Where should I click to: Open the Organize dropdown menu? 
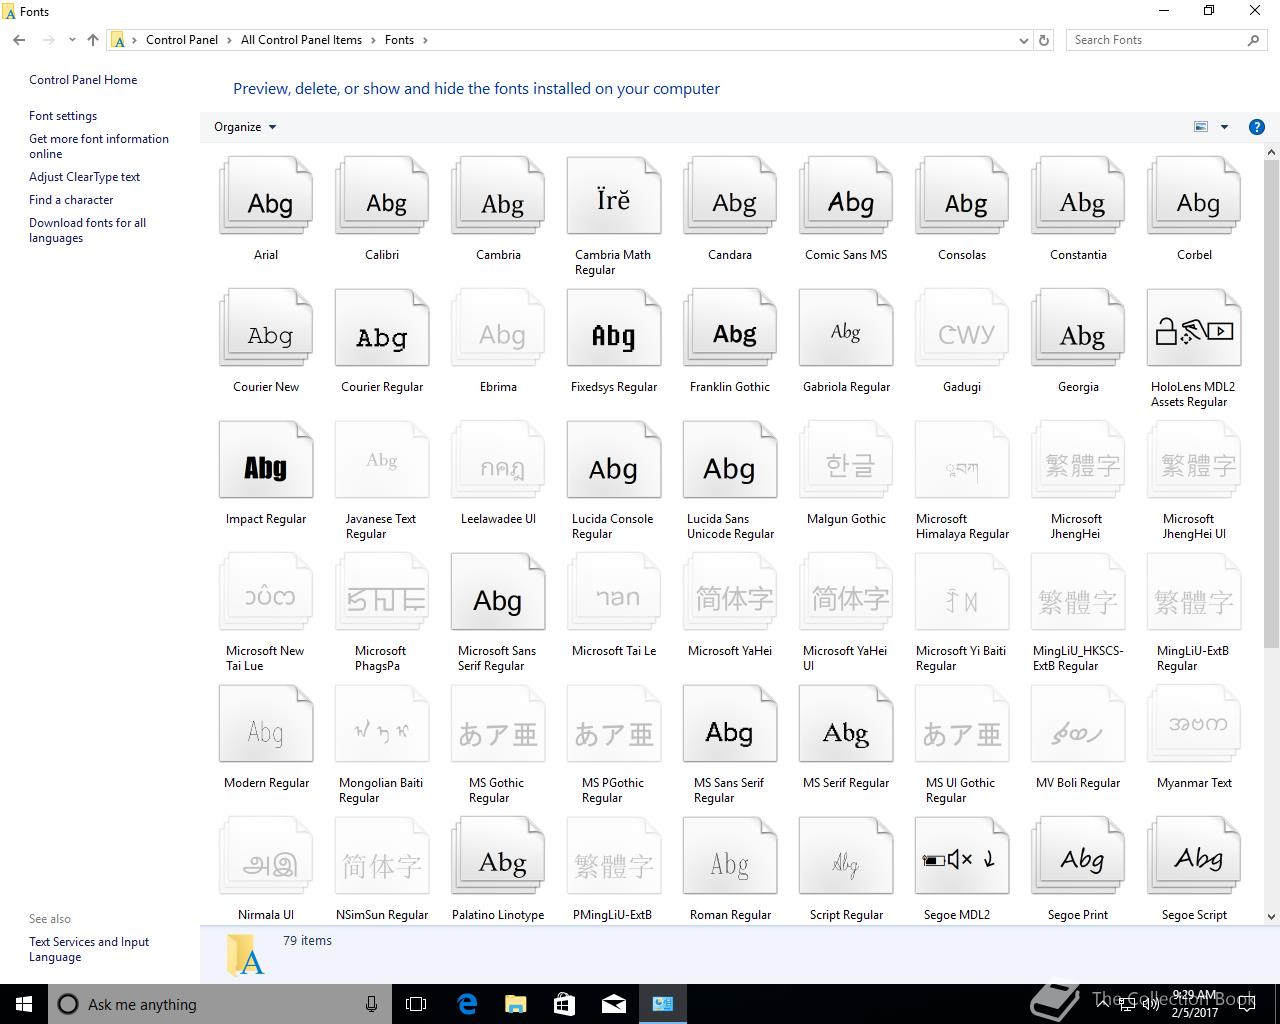pos(245,127)
